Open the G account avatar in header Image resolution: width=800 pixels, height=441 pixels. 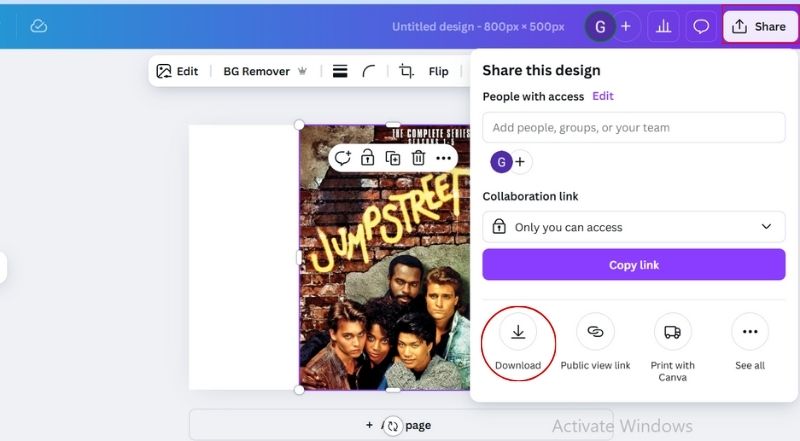point(600,27)
